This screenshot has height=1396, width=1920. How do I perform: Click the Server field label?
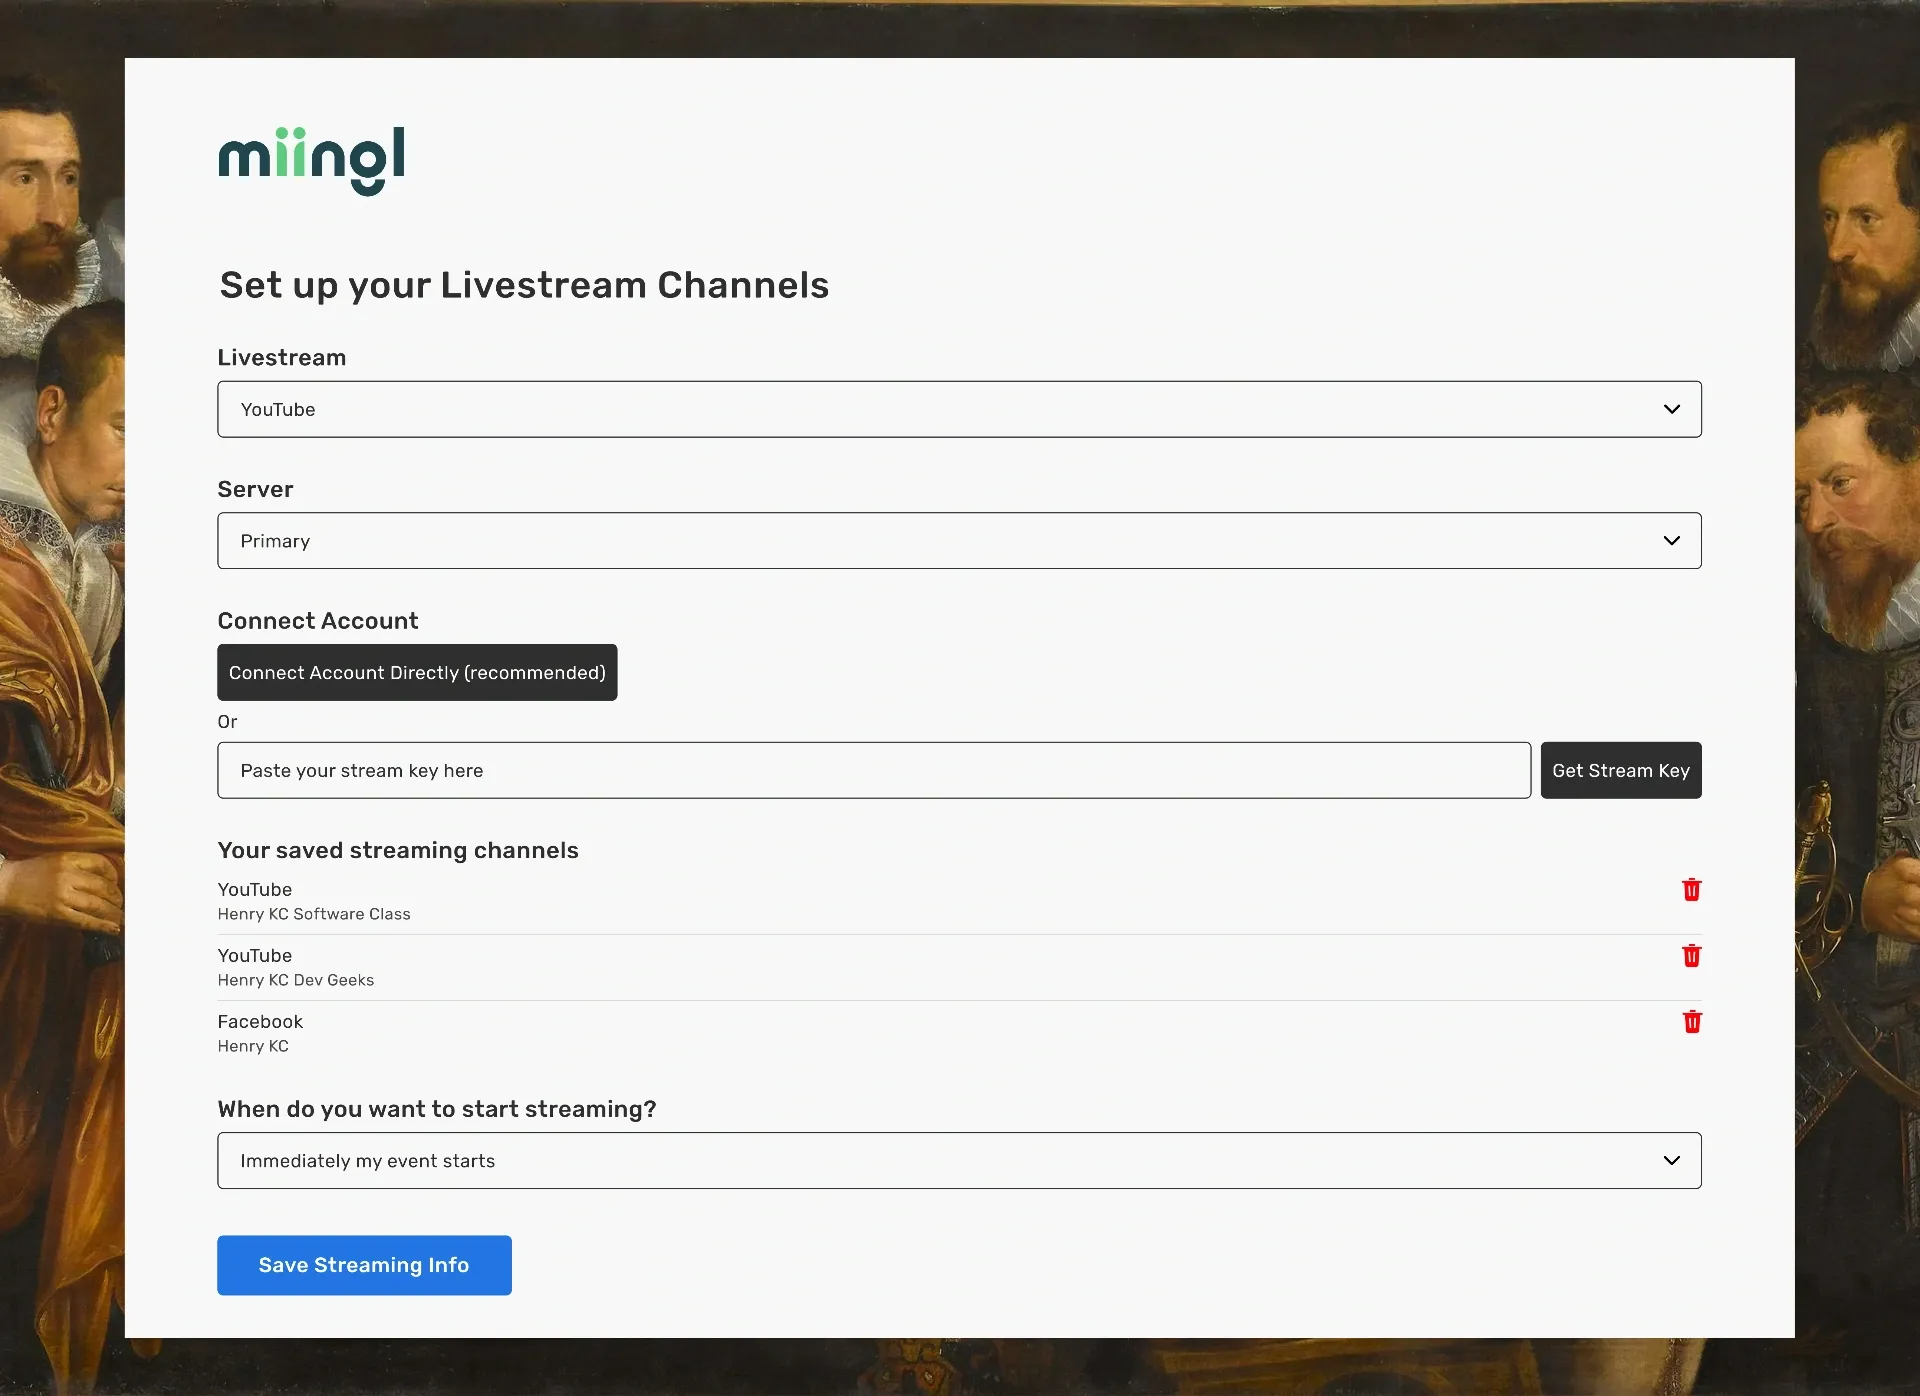pyautogui.click(x=255, y=489)
